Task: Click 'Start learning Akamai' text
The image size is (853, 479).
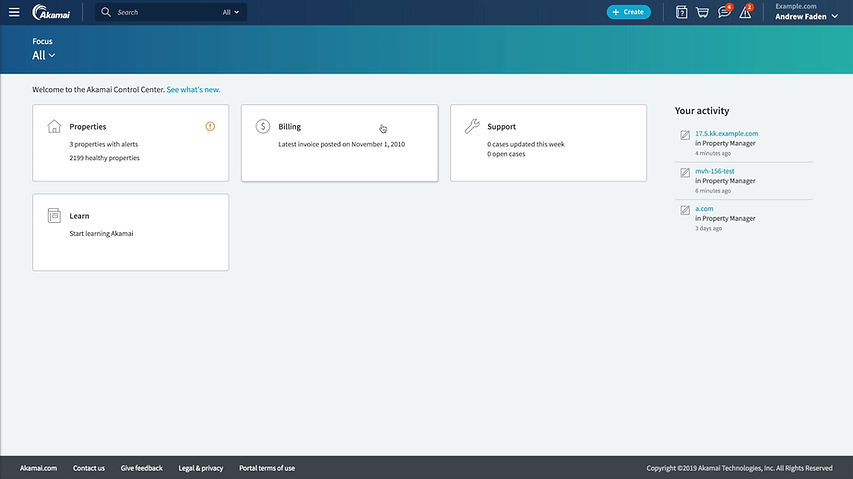Action: pyautogui.click(x=101, y=233)
